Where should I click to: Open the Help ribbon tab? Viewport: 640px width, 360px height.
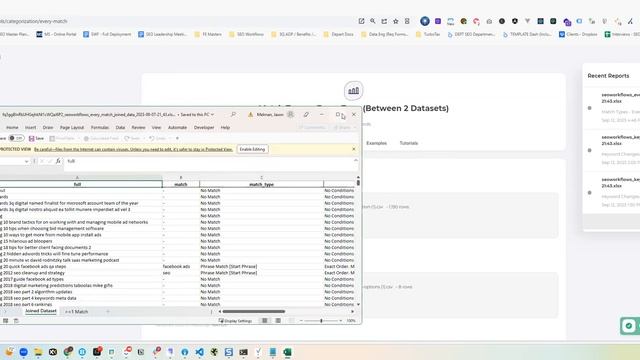(225, 127)
